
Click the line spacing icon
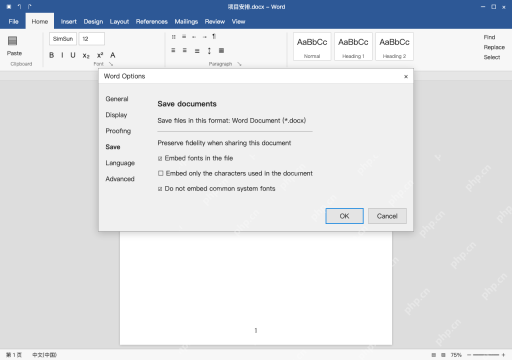point(209,51)
